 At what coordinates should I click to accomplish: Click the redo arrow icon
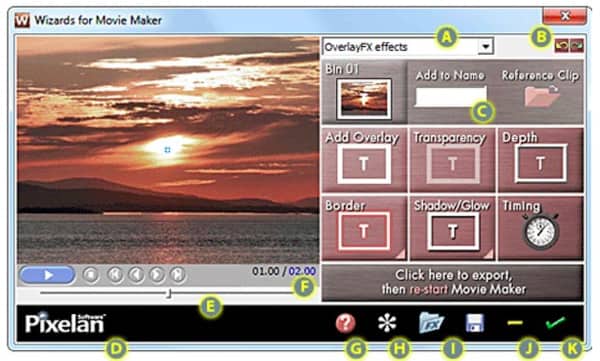pyautogui.click(x=577, y=46)
